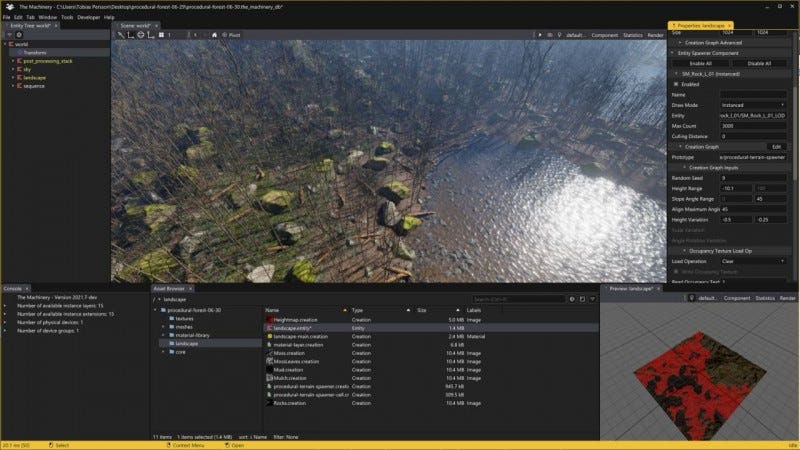The image size is (800, 450).
Task: Click the filter icon in Asset Browser search bar
Action: point(592,299)
